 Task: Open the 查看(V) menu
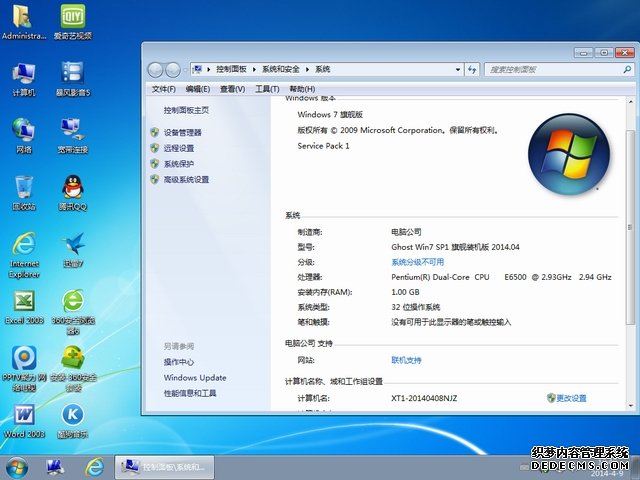click(232, 89)
